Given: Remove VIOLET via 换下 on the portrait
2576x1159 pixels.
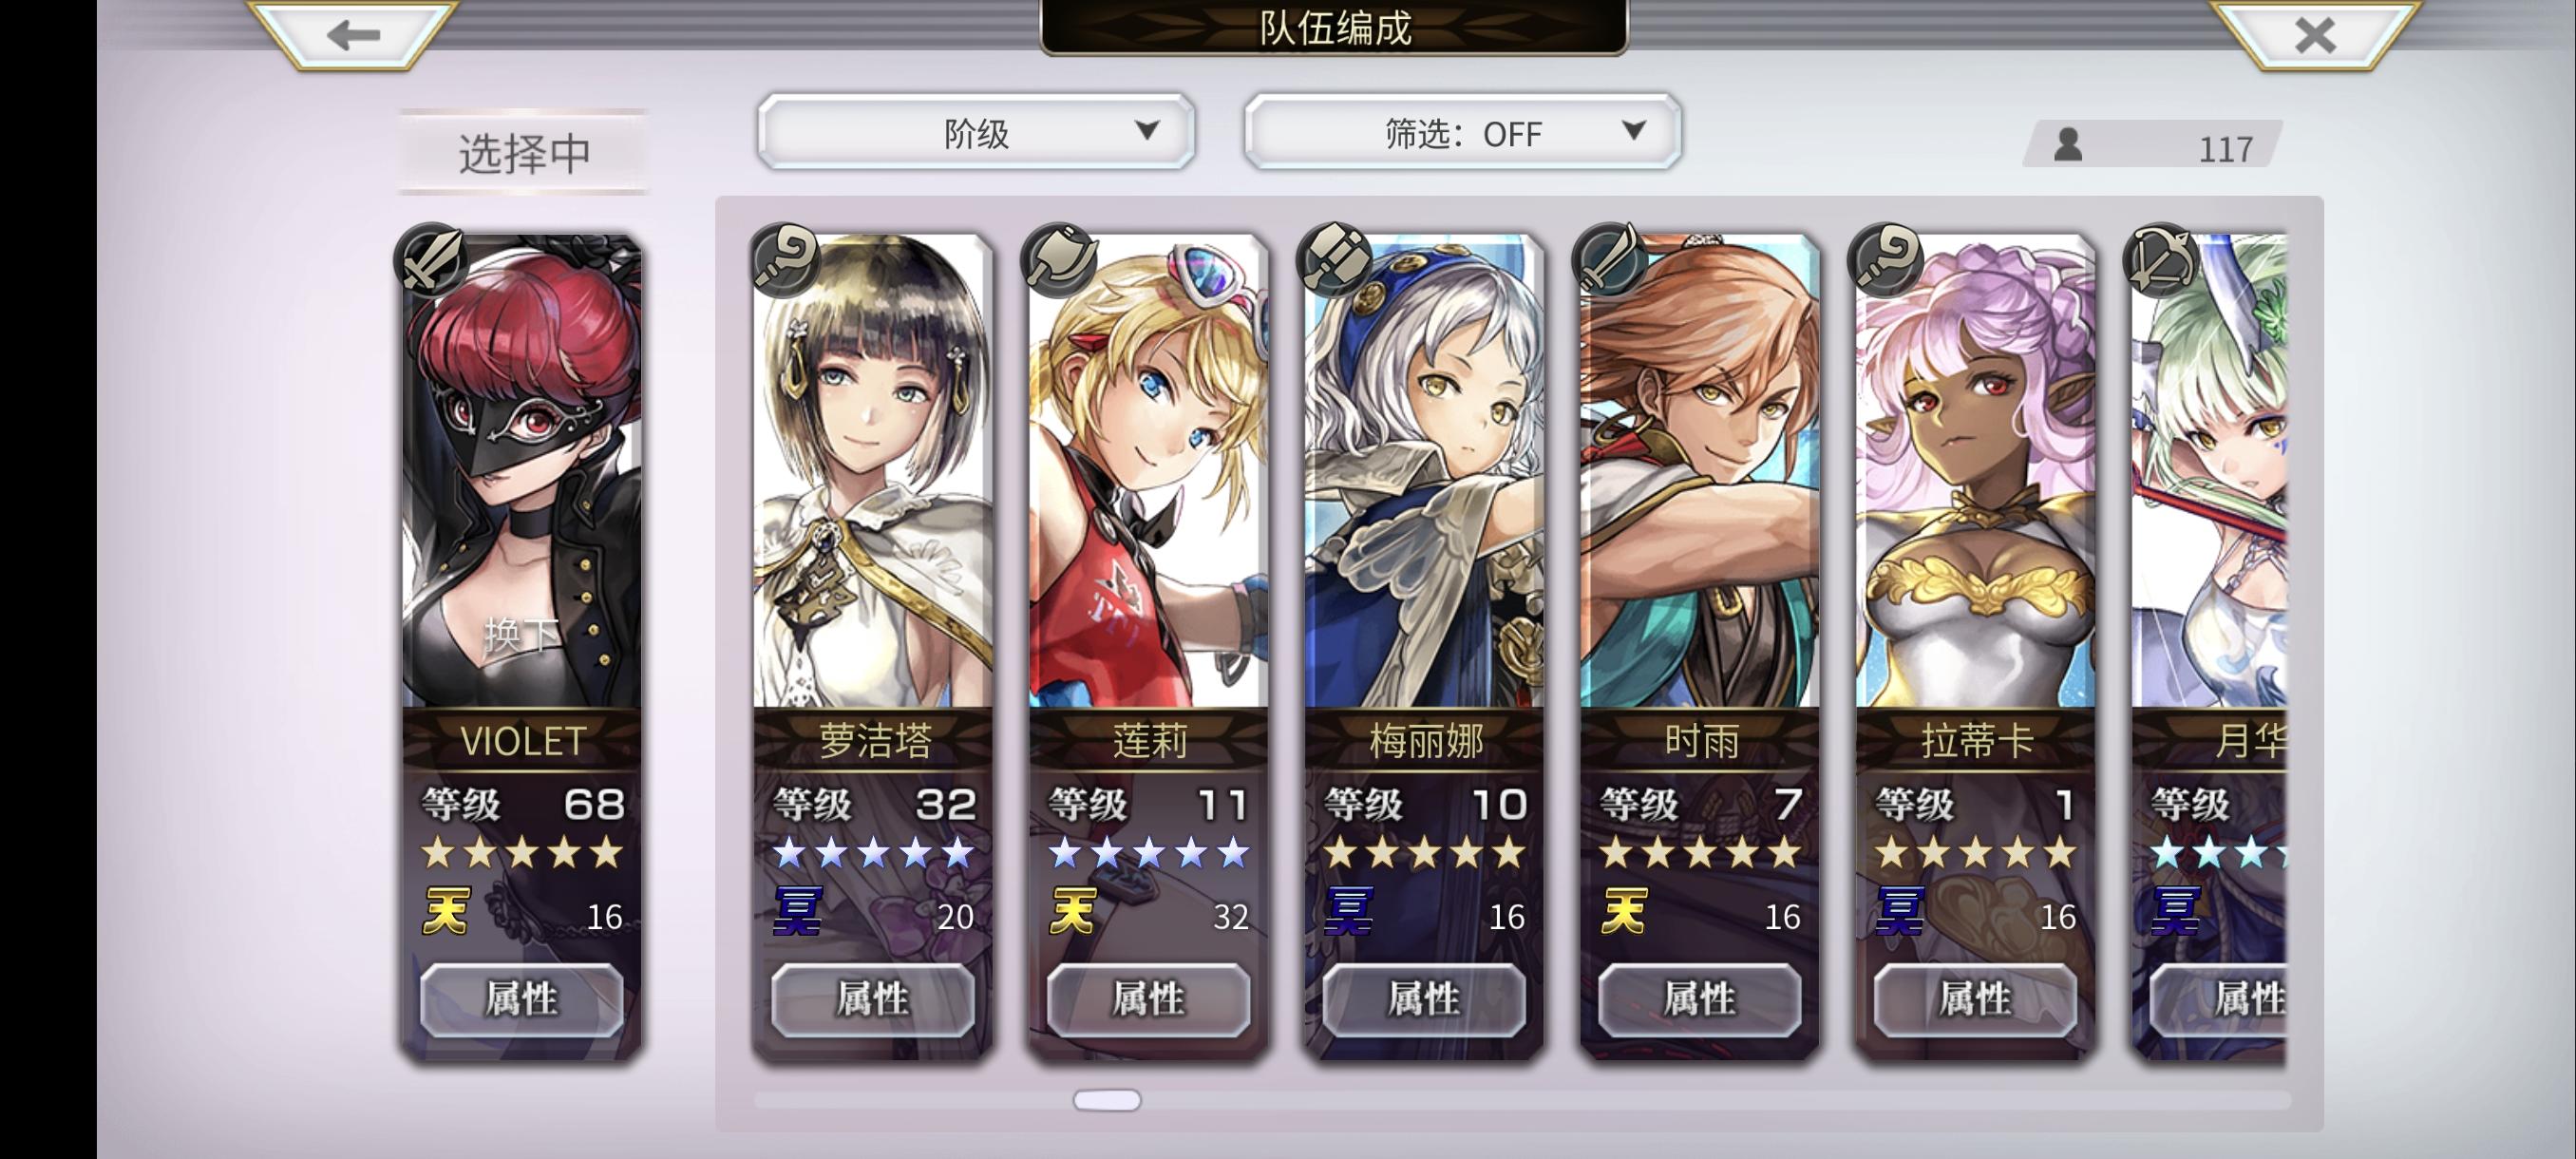Looking at the screenshot, I should [x=521, y=634].
